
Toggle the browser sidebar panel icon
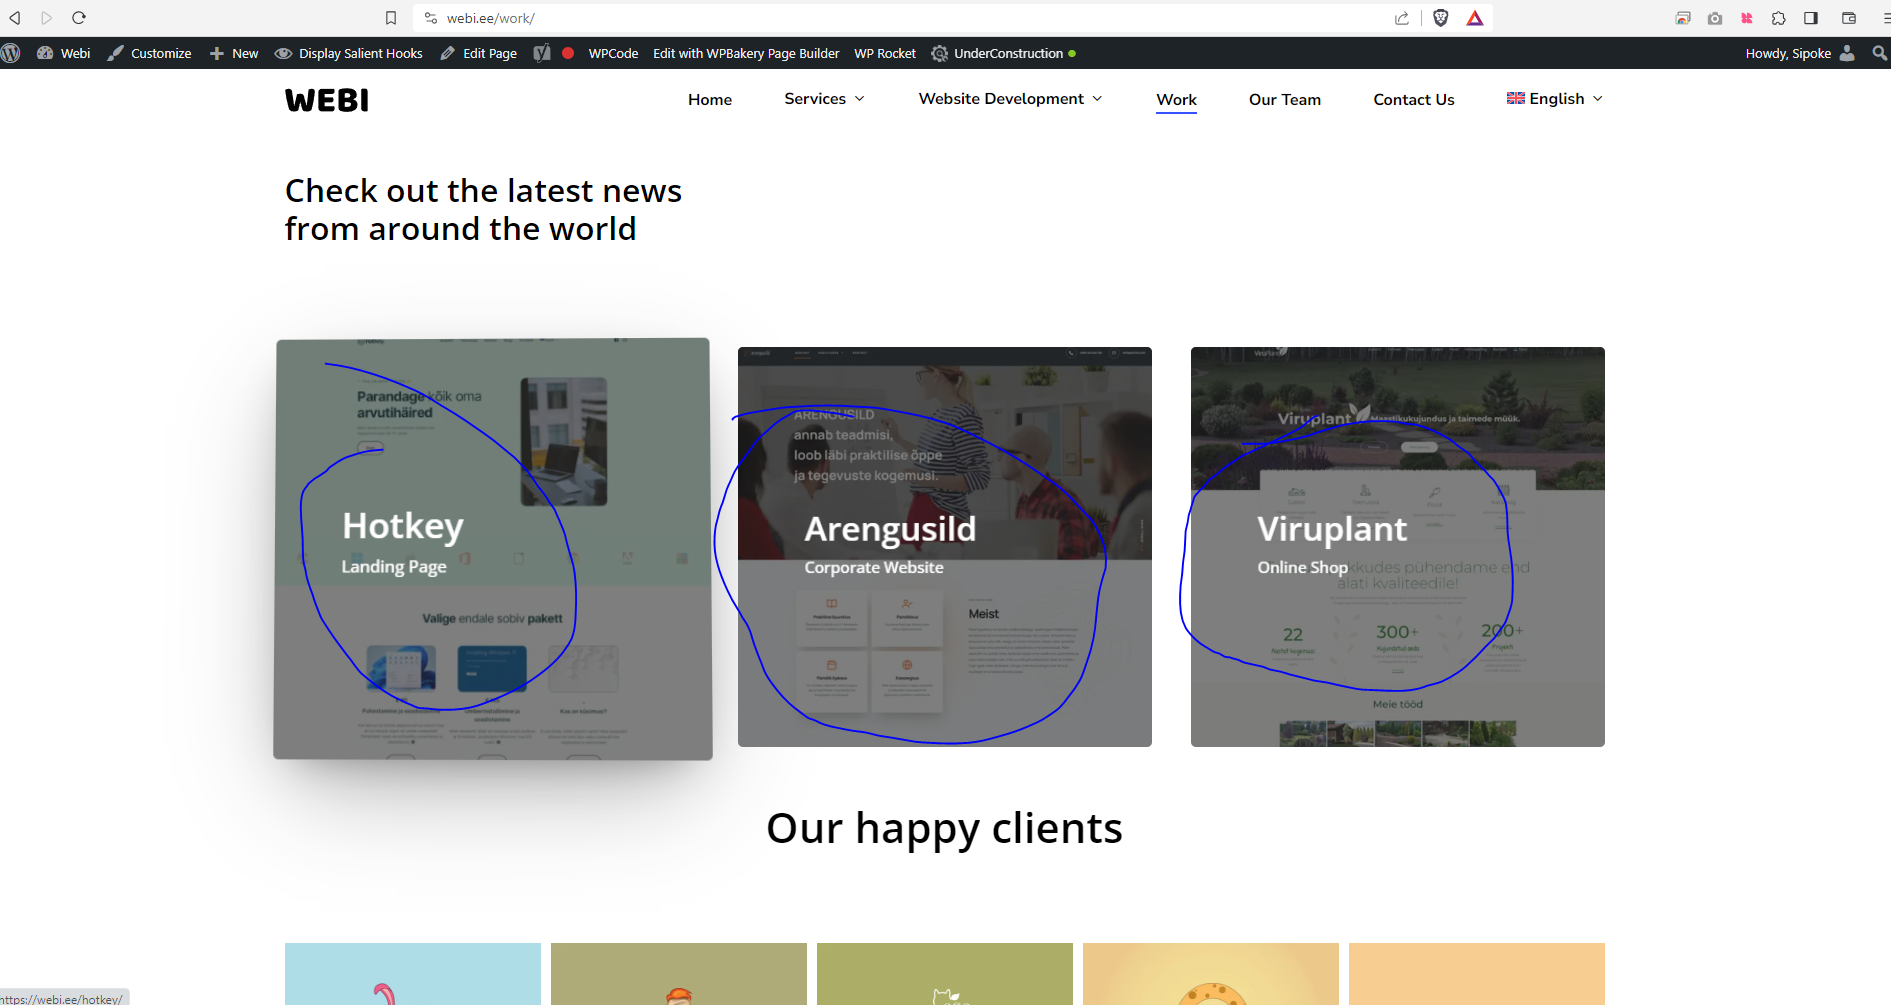point(1811,18)
